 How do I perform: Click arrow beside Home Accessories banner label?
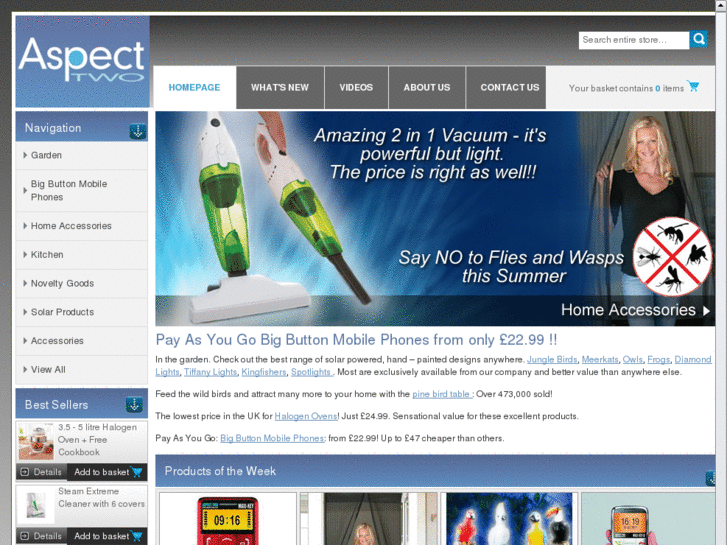(x=706, y=311)
